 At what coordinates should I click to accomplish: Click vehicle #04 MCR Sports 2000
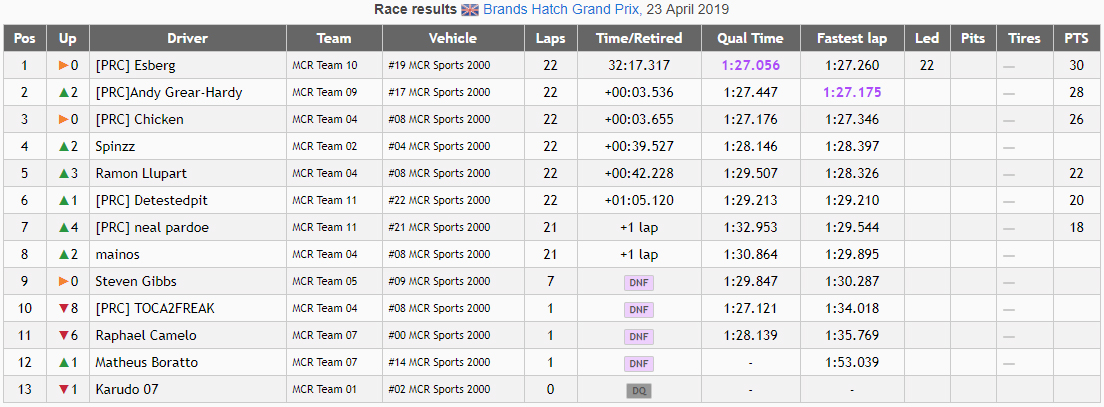(x=439, y=146)
